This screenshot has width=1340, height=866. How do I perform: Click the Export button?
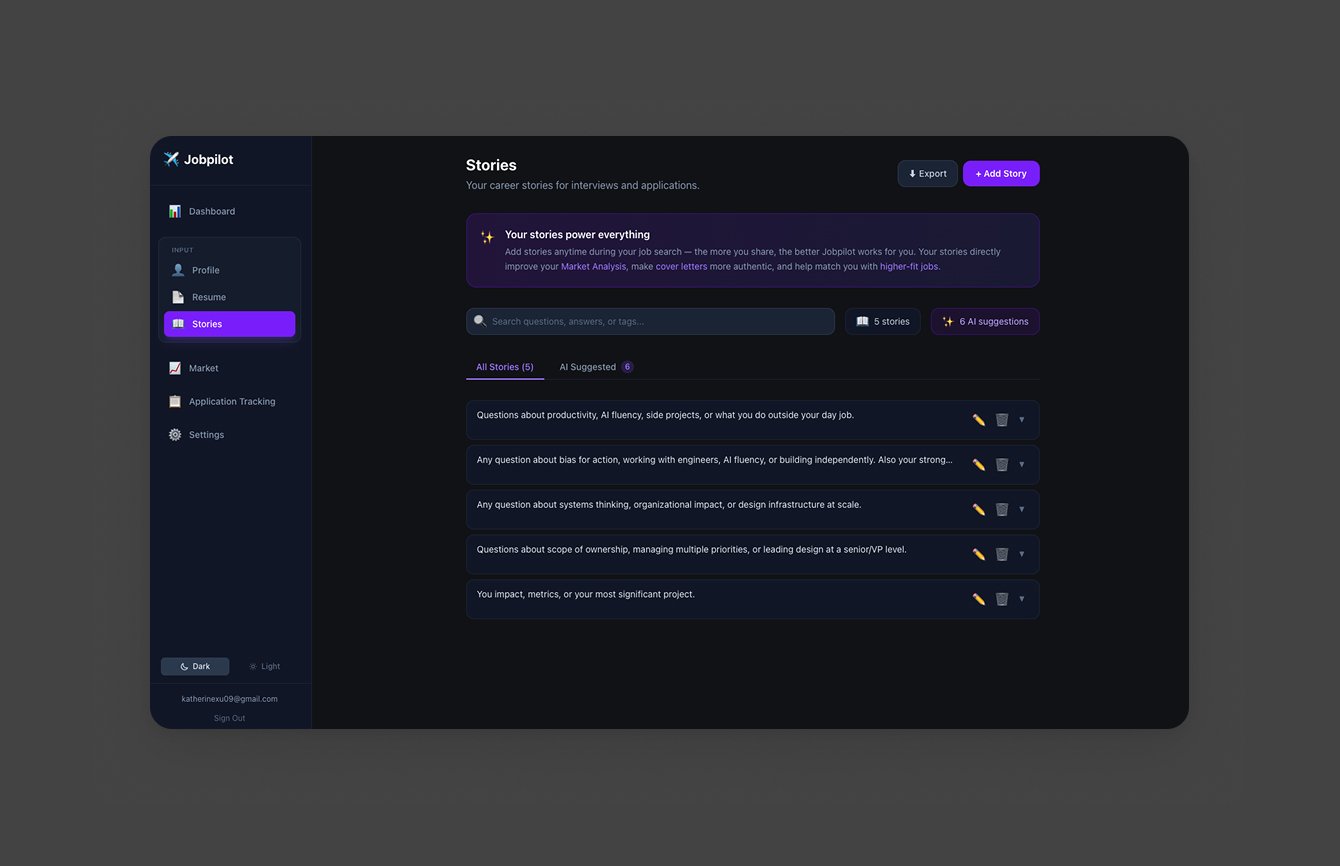point(927,174)
